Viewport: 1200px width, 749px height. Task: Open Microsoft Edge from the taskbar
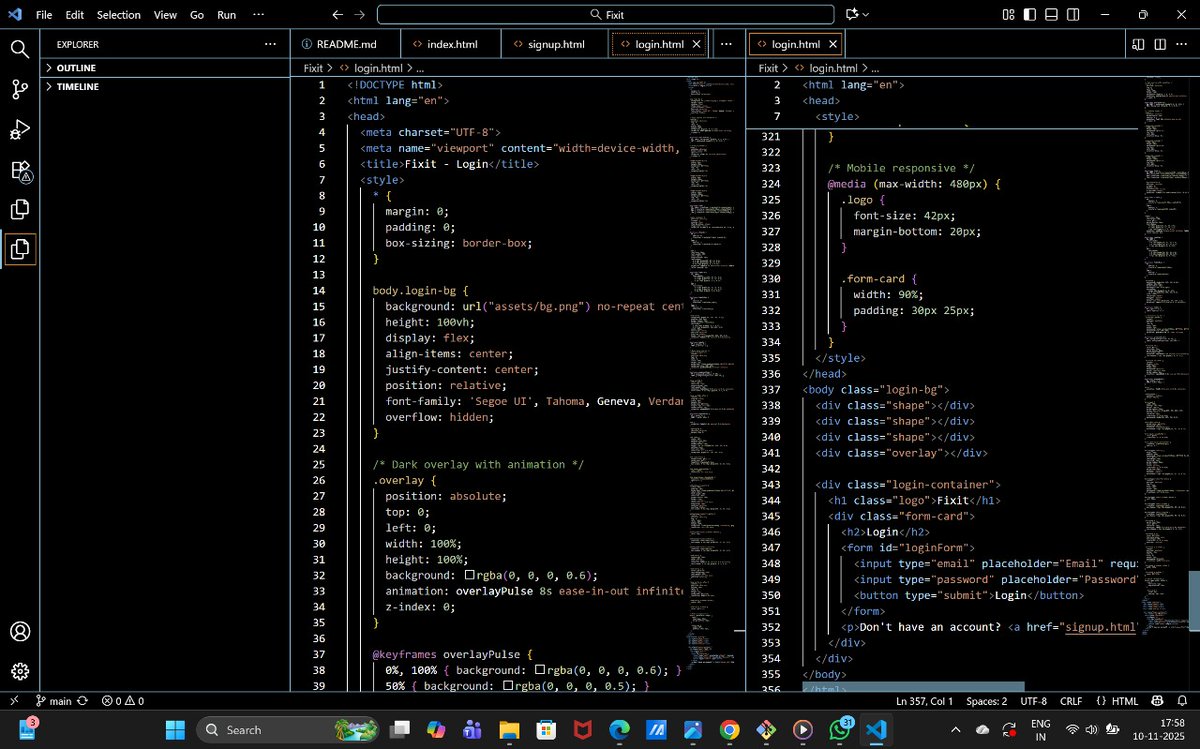(x=620, y=729)
